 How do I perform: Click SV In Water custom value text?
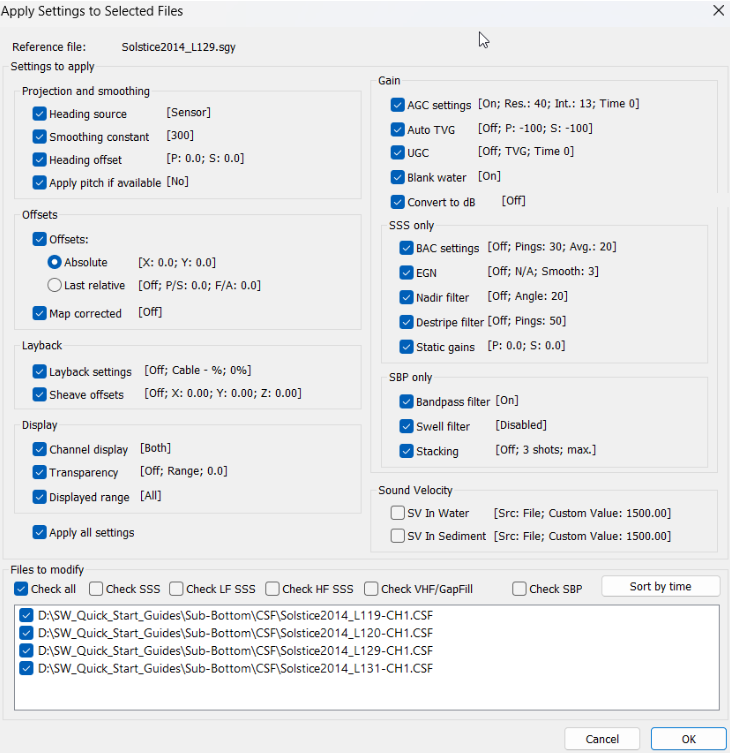[582, 513]
